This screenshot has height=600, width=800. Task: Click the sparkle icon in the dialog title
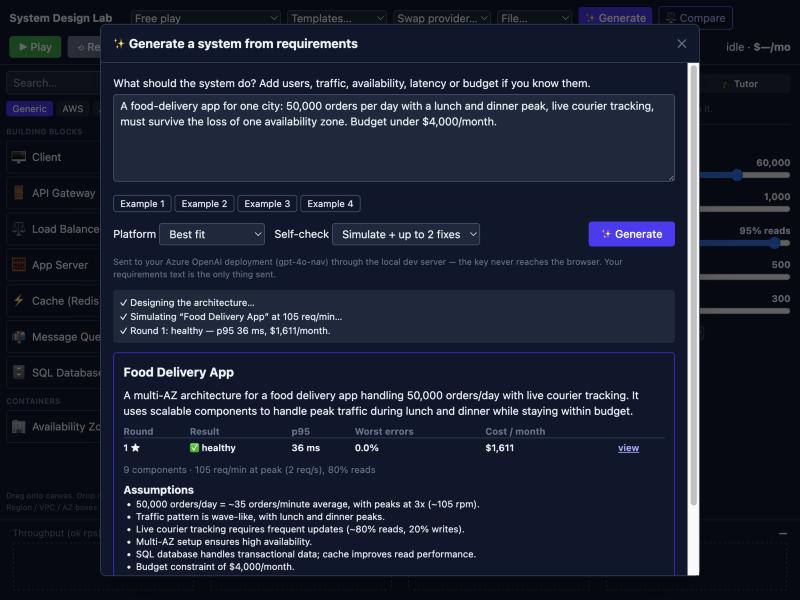pos(119,44)
